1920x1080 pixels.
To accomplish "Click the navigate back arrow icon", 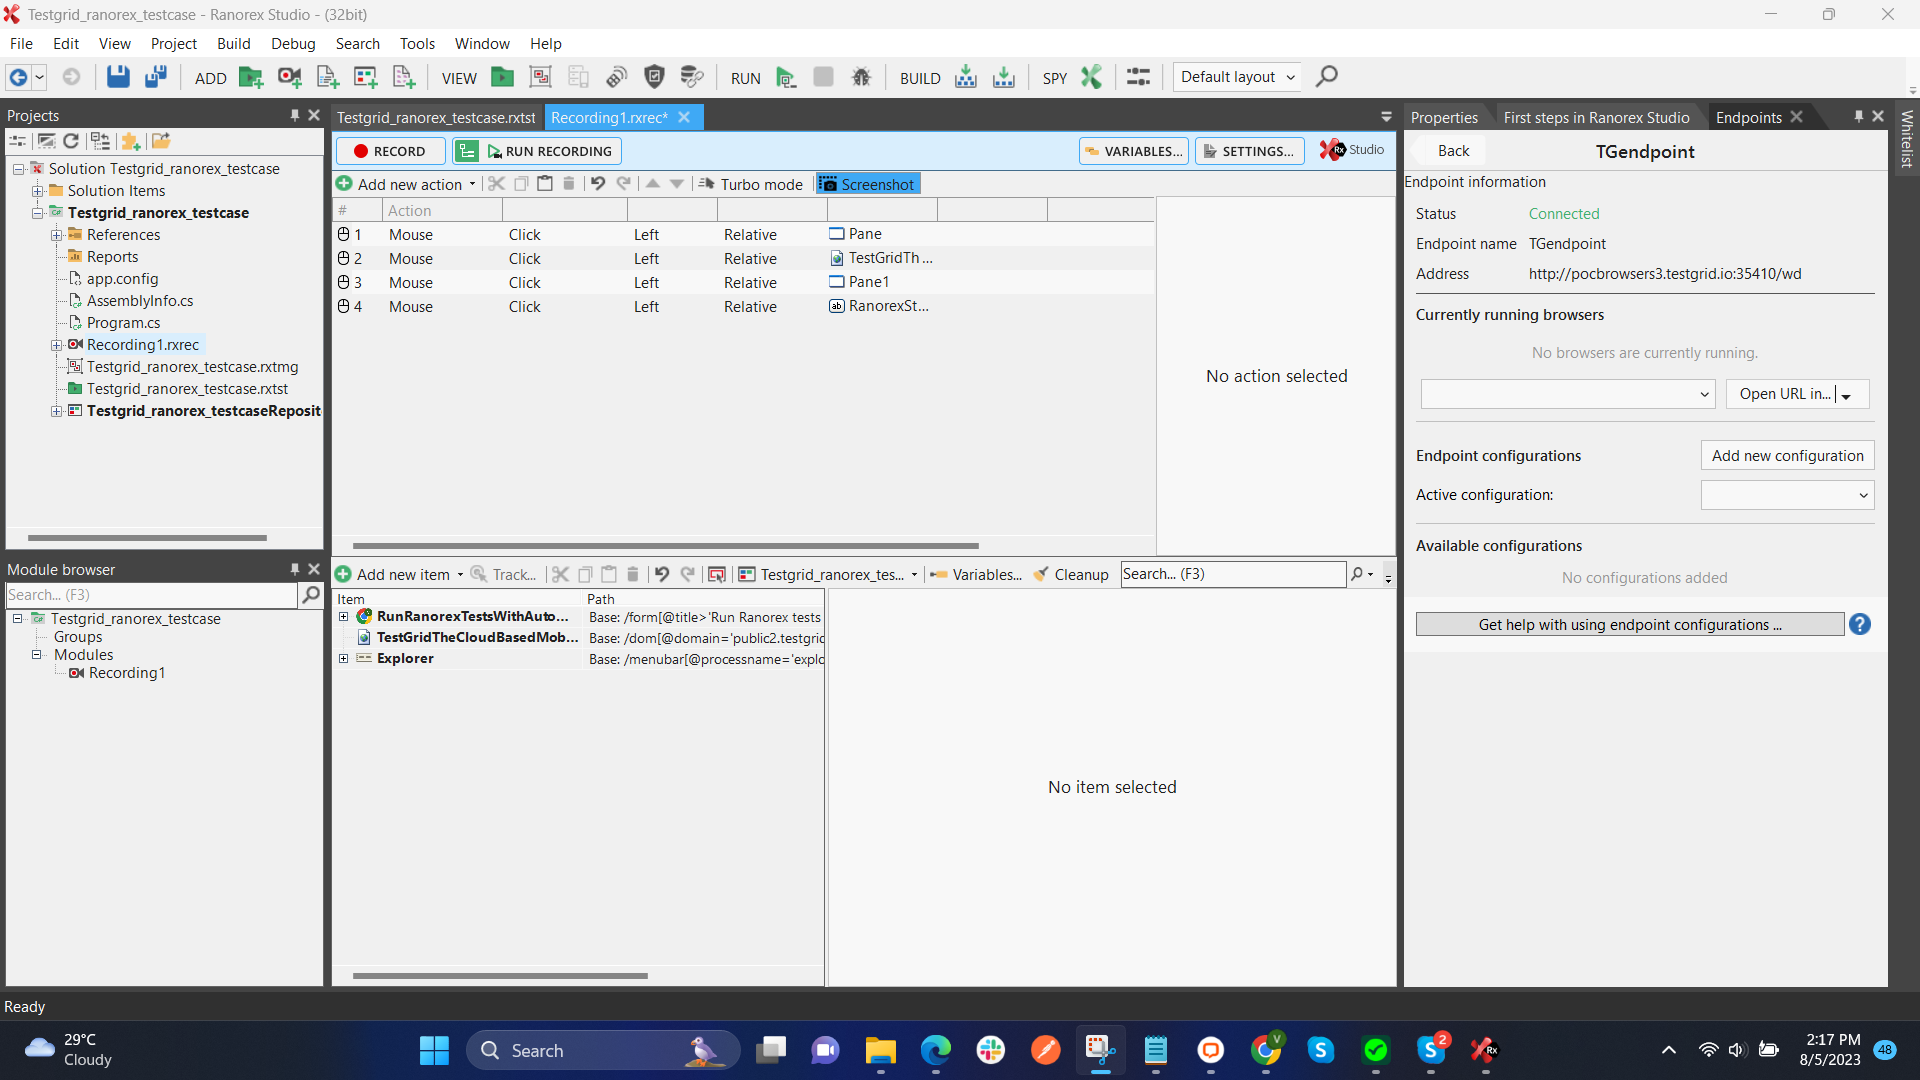I will (x=18, y=77).
